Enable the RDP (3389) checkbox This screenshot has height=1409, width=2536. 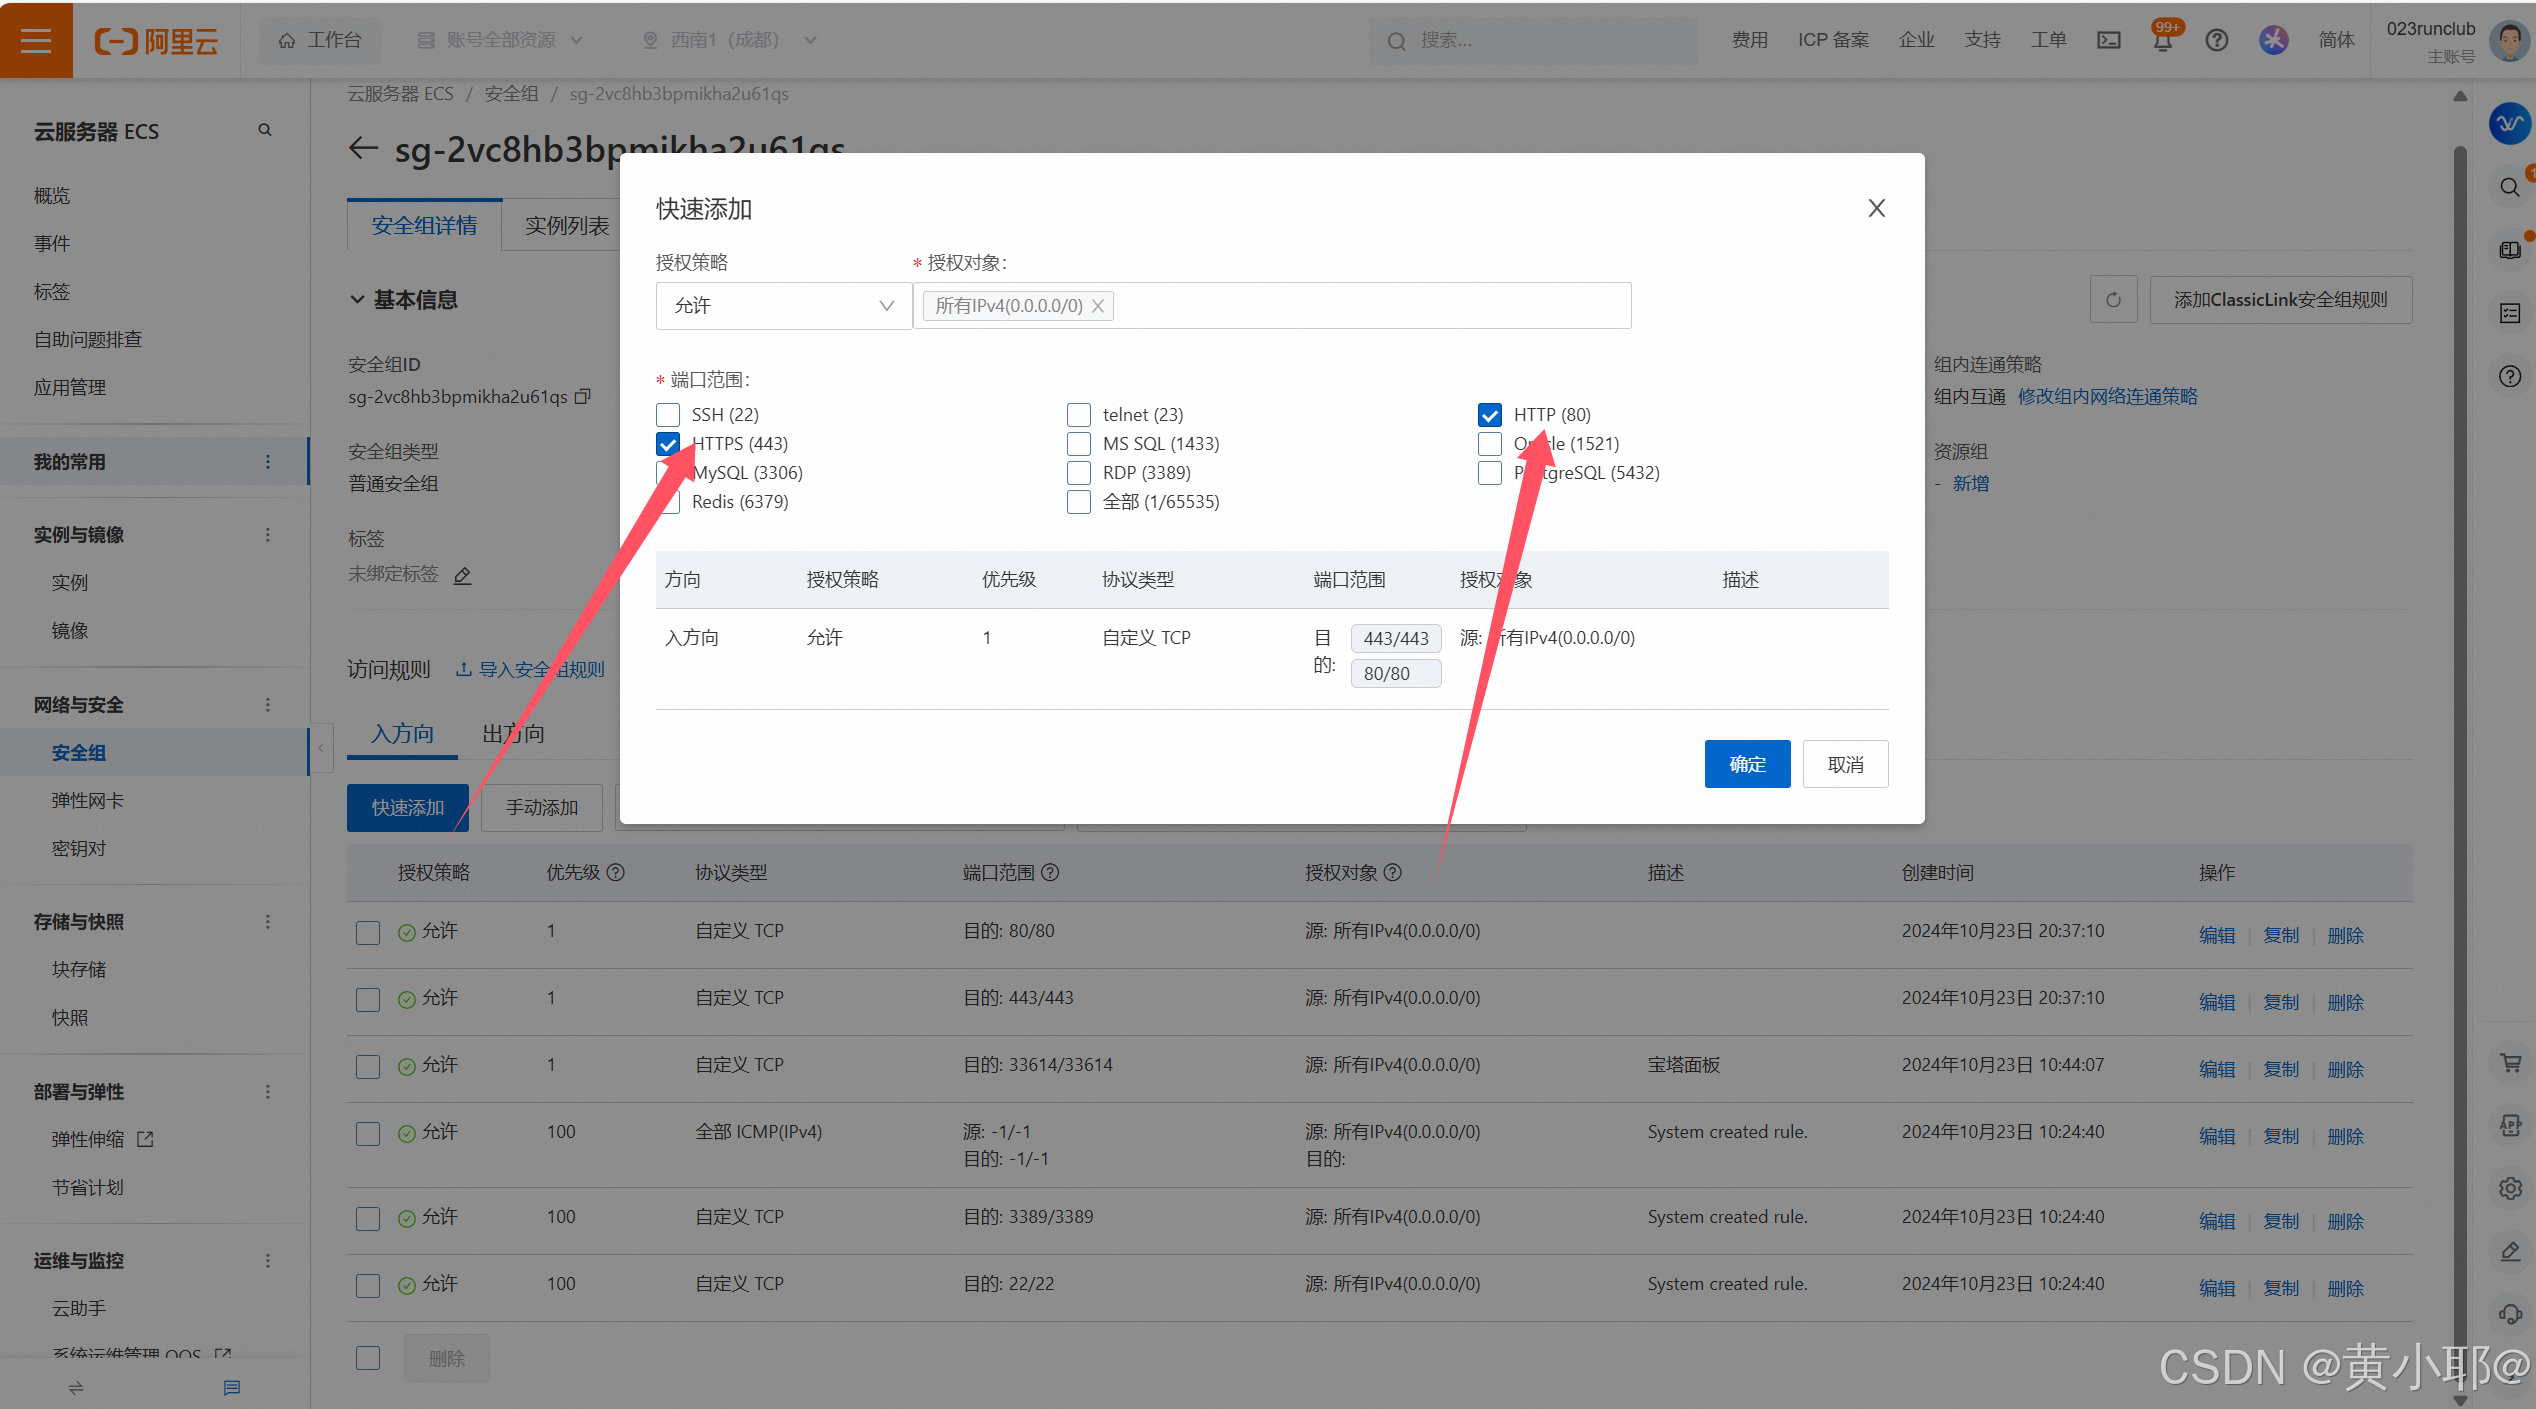click(1079, 473)
